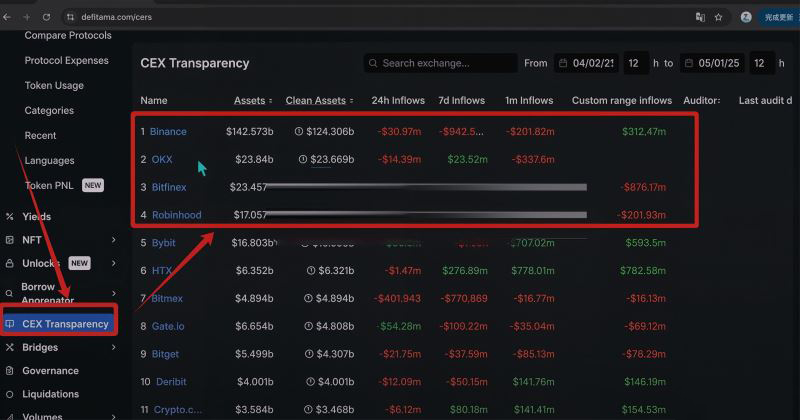Click calendar icon in From date
Screen dimensions: 800x420
563,63
